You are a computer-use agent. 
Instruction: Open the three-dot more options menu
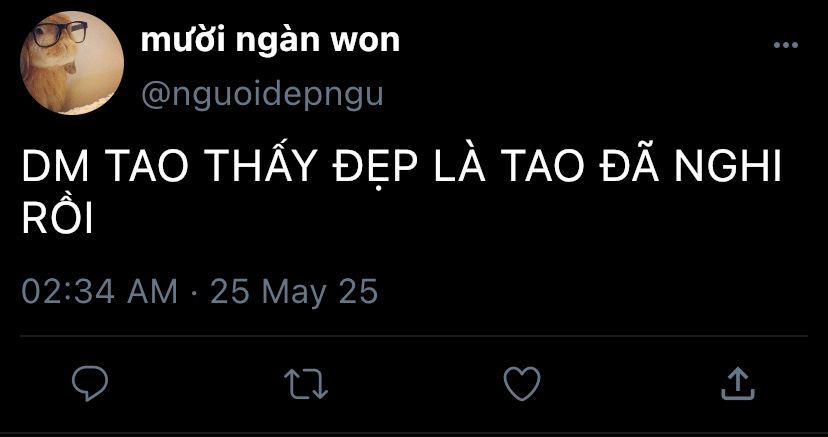(786, 45)
